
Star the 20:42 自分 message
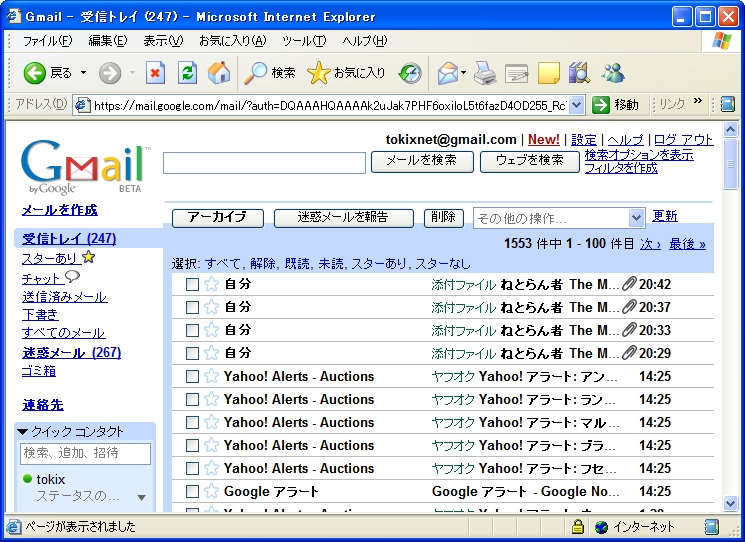tap(211, 284)
